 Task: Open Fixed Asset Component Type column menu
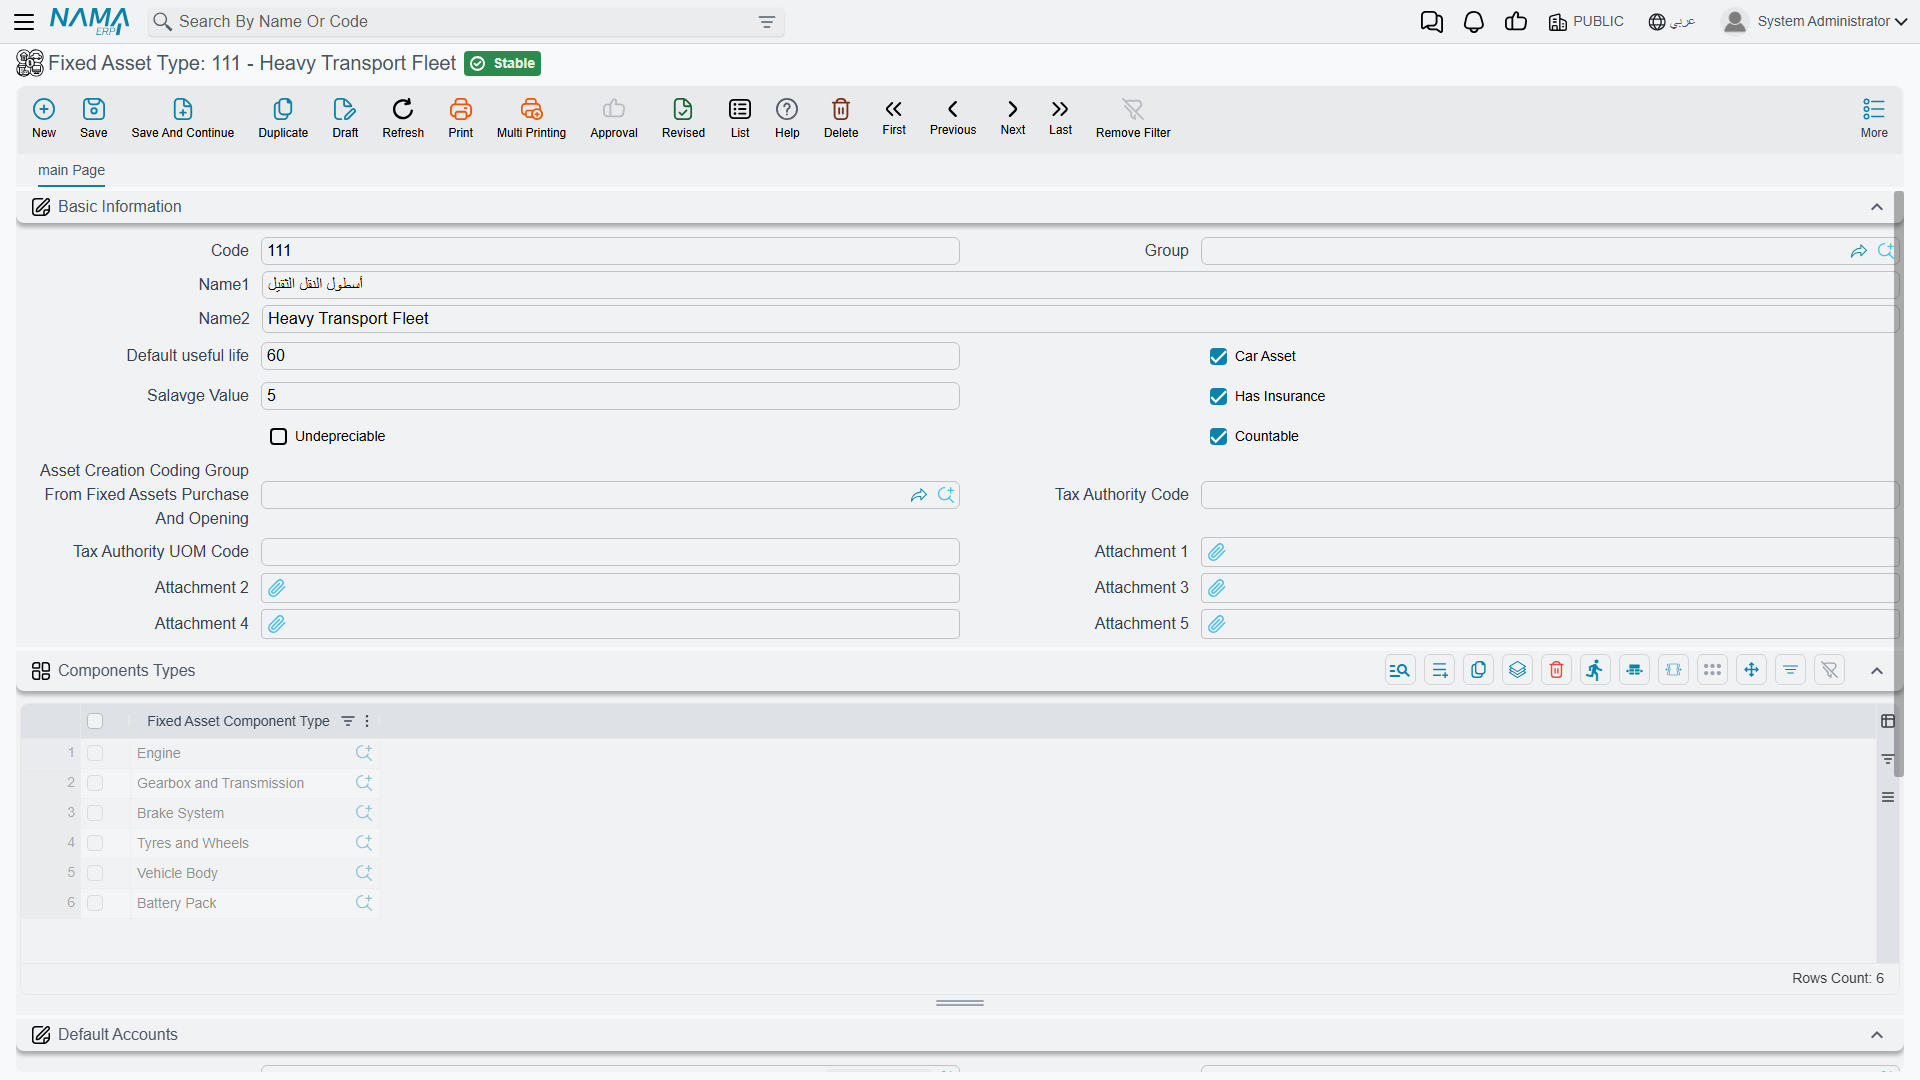[367, 721]
